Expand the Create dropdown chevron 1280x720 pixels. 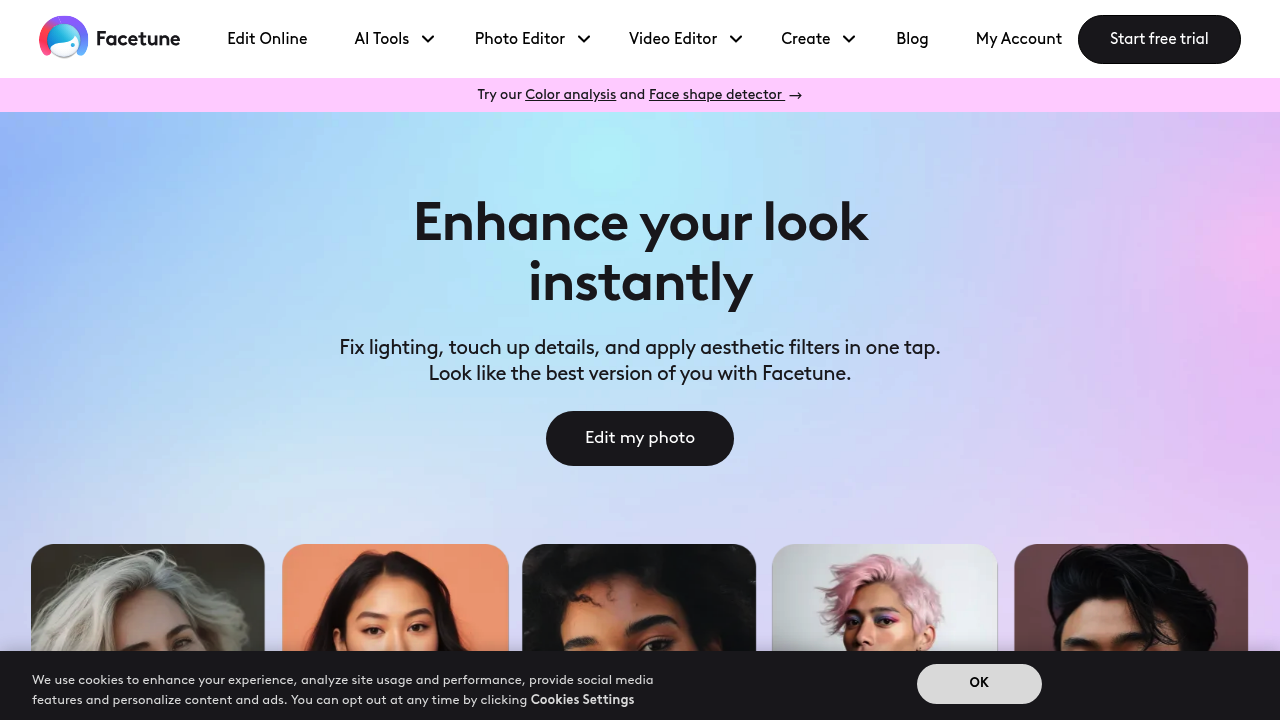tap(849, 39)
